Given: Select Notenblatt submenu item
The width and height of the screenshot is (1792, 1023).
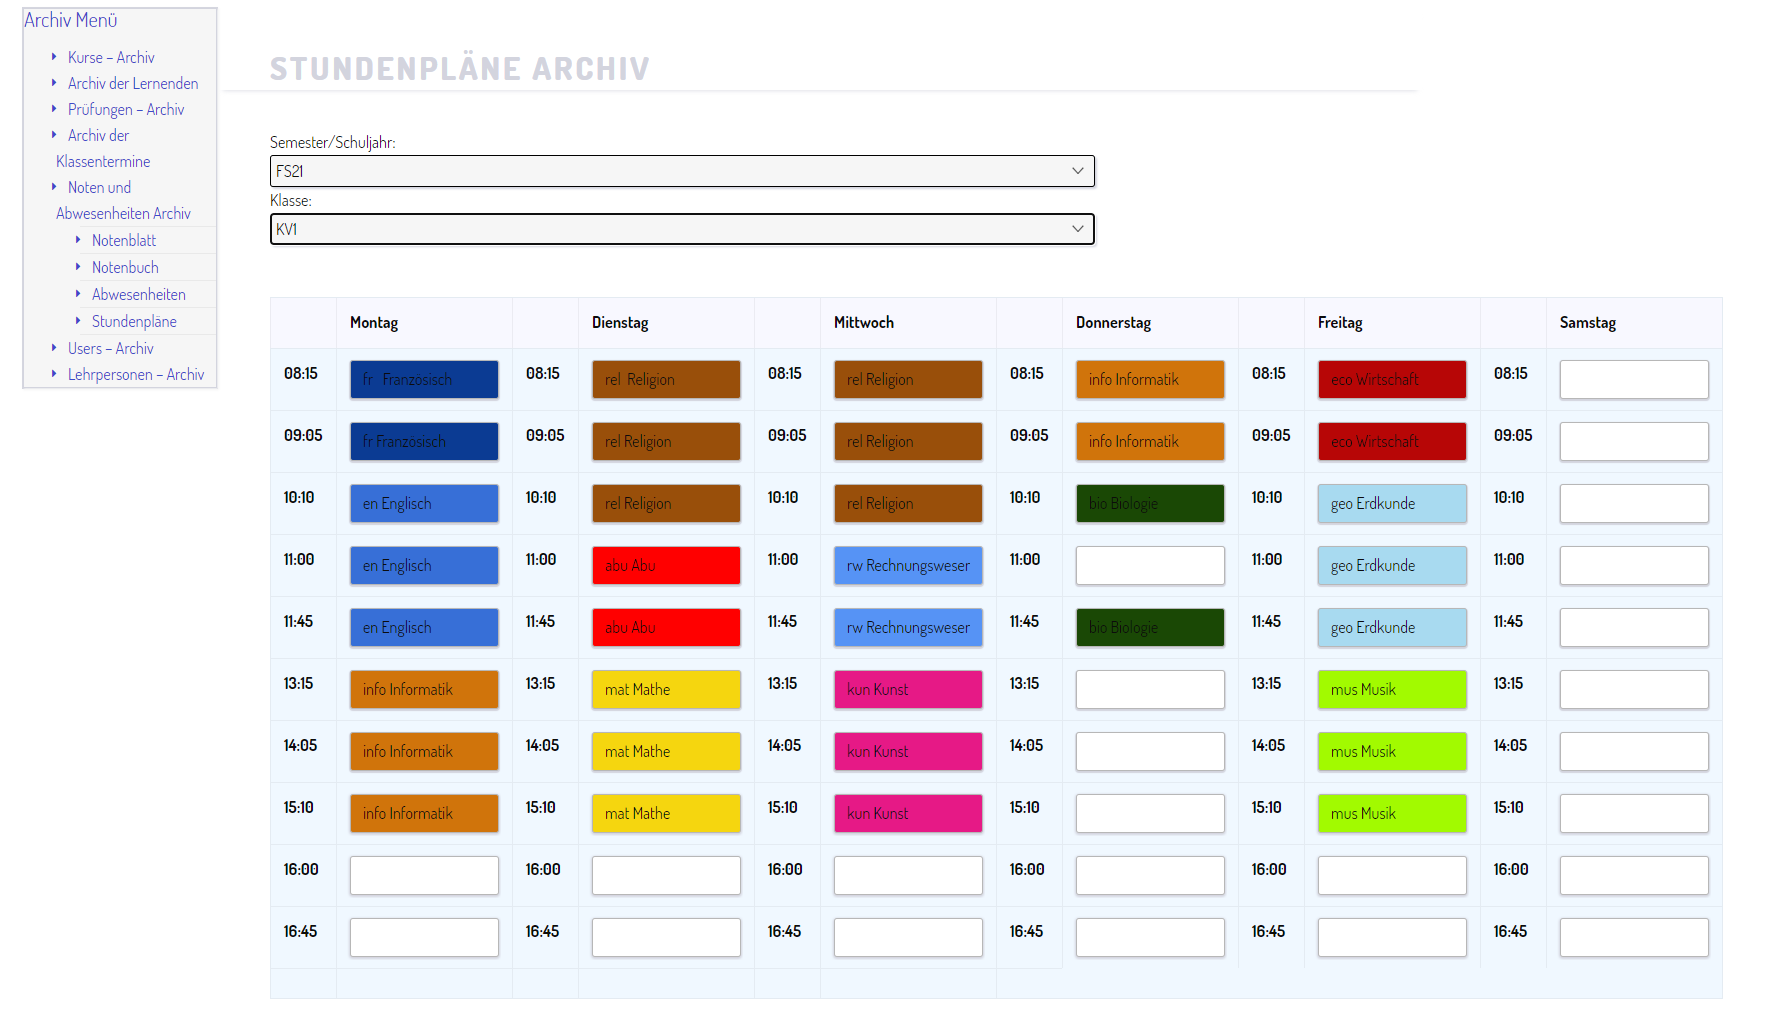Looking at the screenshot, I should (124, 240).
